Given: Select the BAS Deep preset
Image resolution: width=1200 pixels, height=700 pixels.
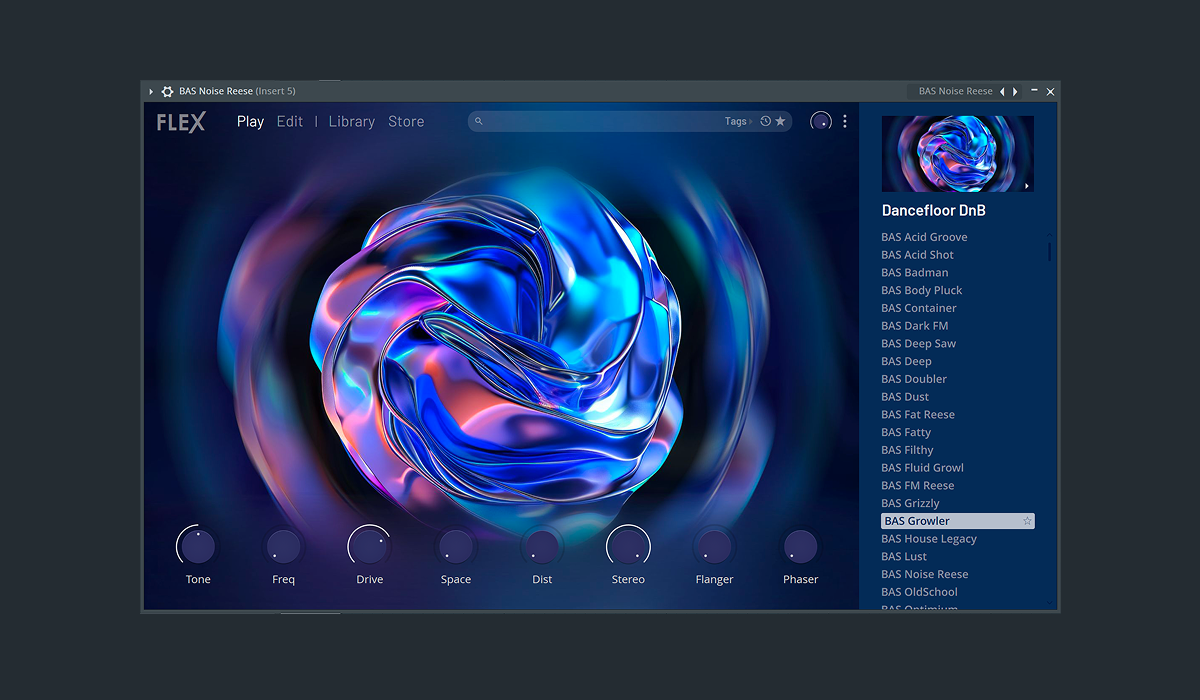Looking at the screenshot, I should click(907, 362).
